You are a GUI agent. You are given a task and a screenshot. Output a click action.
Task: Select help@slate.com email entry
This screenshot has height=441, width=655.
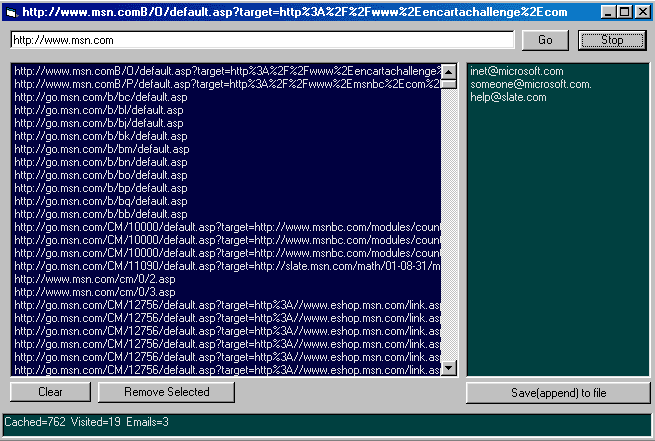[508, 97]
